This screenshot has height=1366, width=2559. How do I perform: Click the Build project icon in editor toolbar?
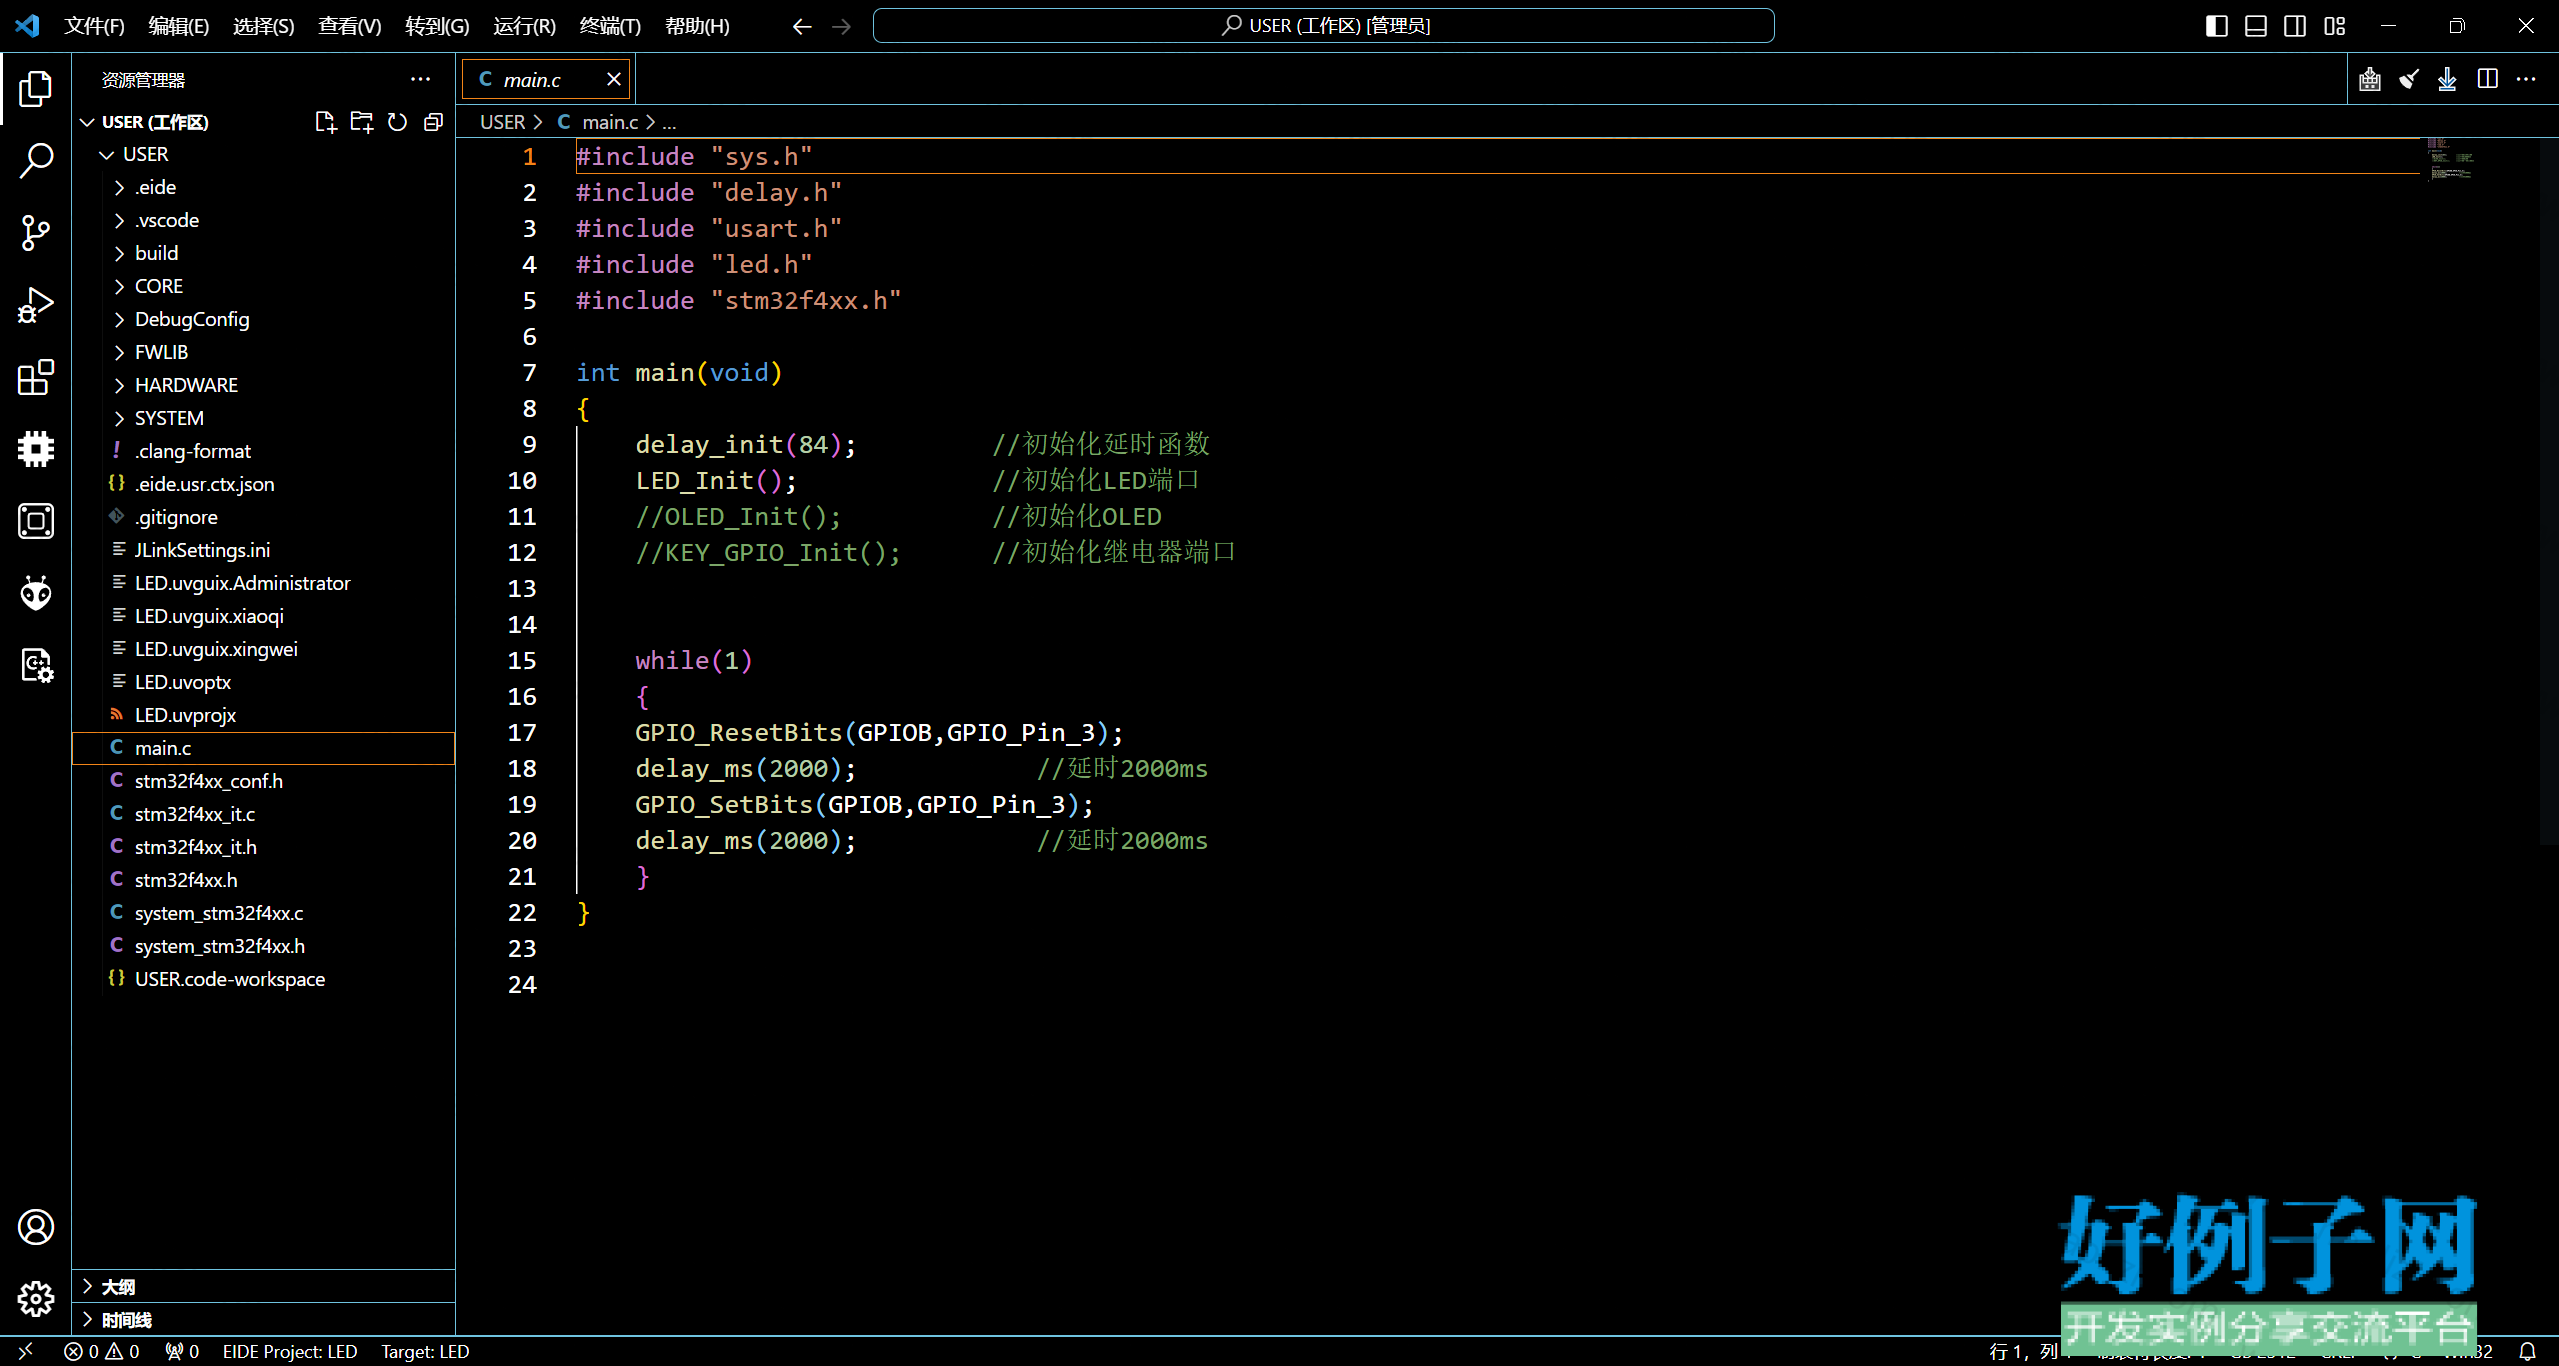2370,79
